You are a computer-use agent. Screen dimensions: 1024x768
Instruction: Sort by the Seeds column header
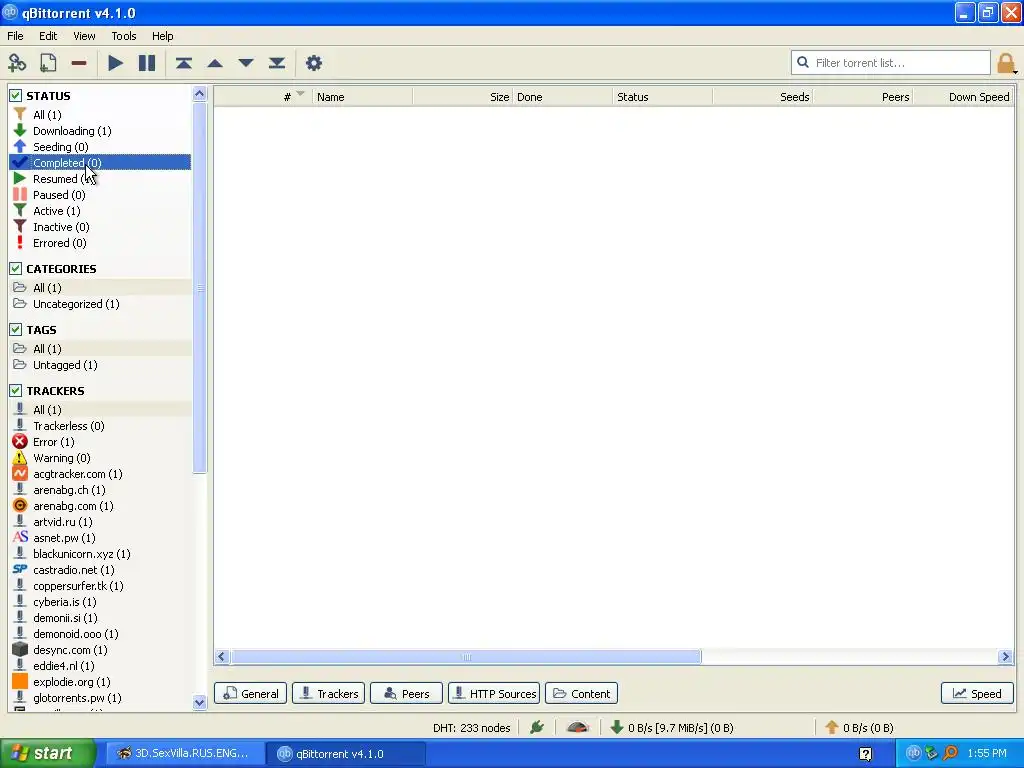[763, 97]
